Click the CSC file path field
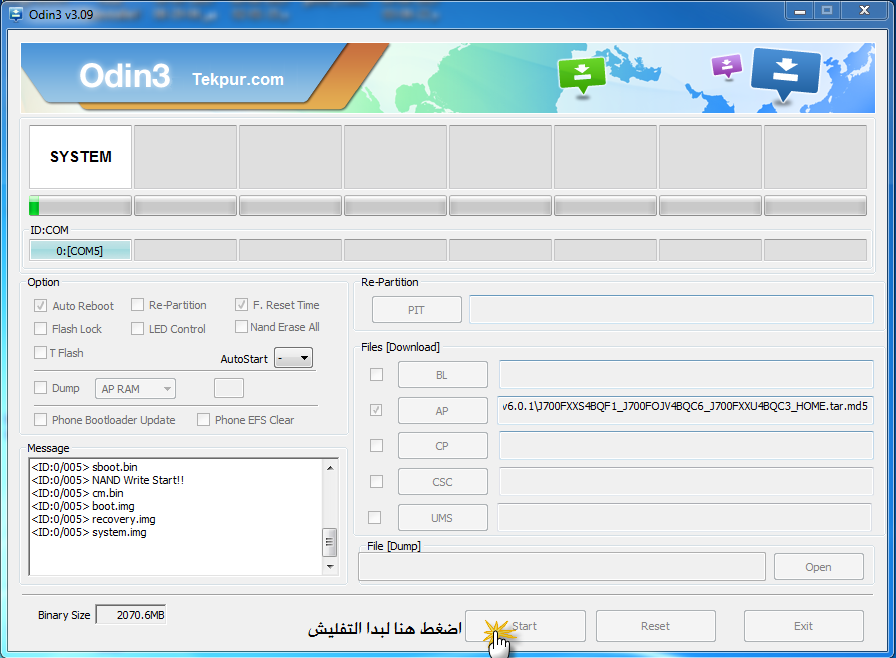Screen dimensions: 896x658 pyautogui.click(x=686, y=482)
